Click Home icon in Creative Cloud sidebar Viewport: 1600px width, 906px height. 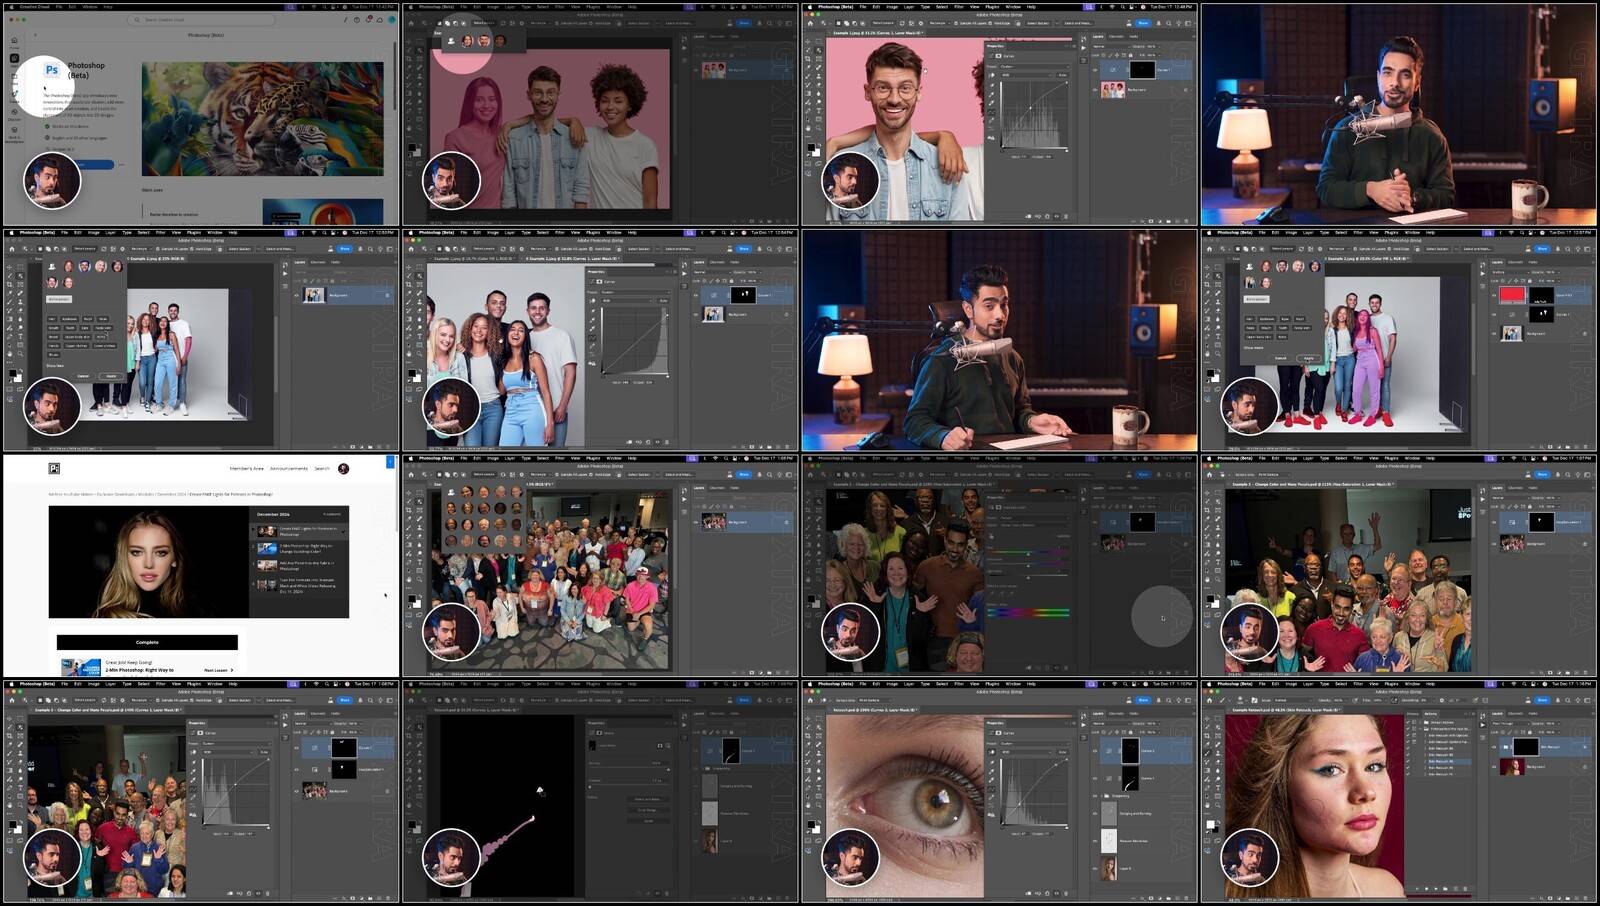[14, 40]
